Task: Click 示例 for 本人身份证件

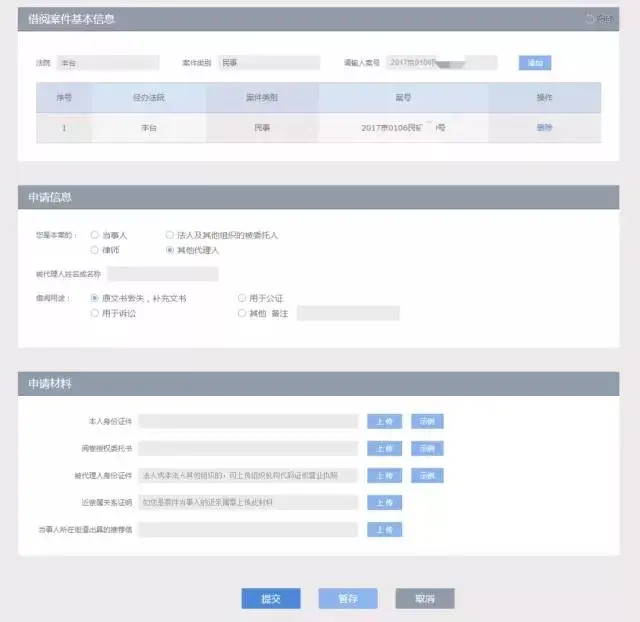Action: [427, 421]
